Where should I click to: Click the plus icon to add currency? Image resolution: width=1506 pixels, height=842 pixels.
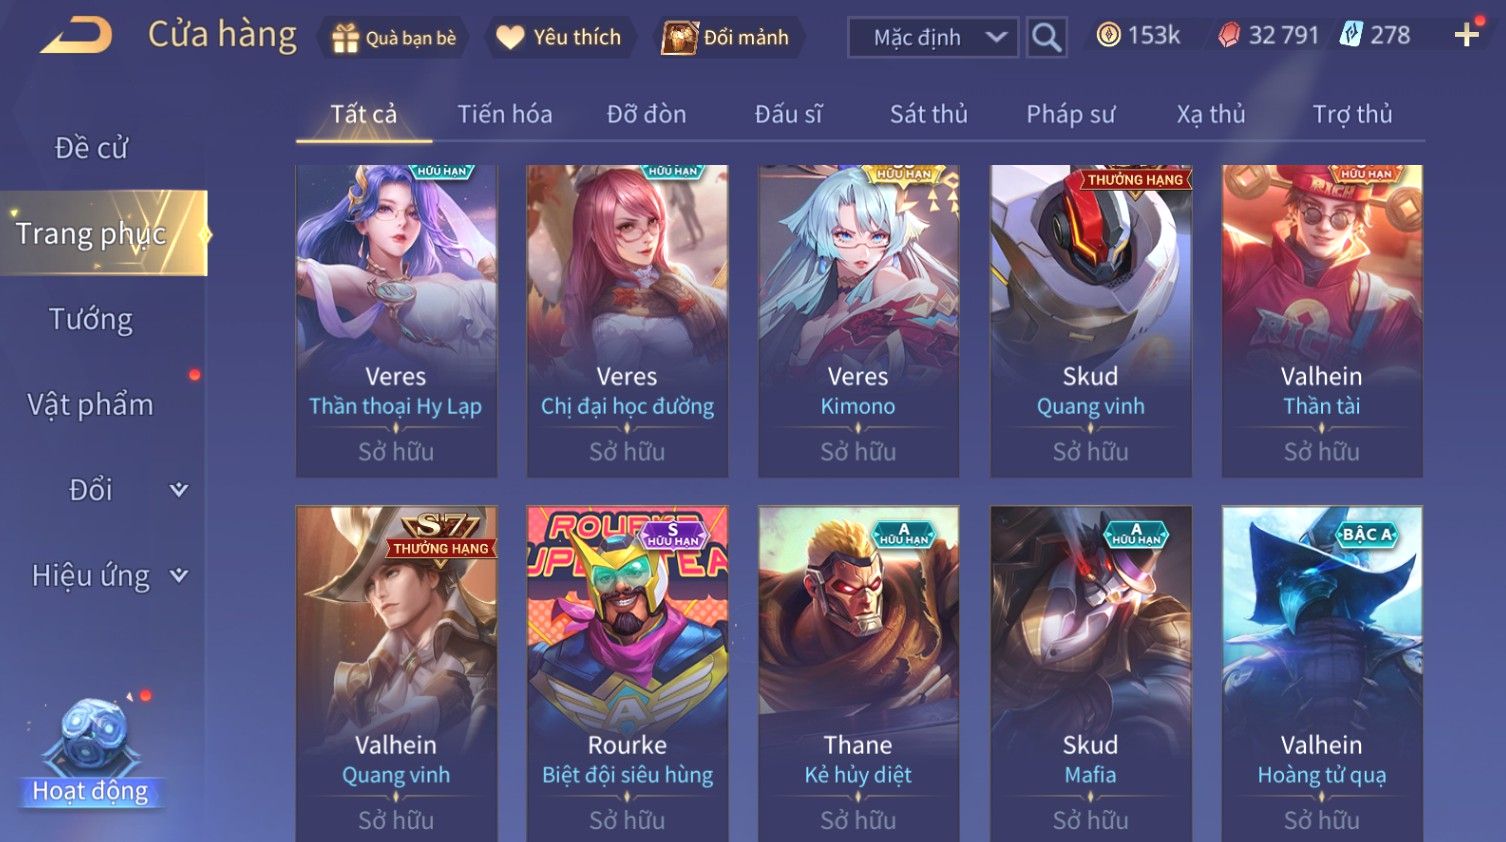1467,35
